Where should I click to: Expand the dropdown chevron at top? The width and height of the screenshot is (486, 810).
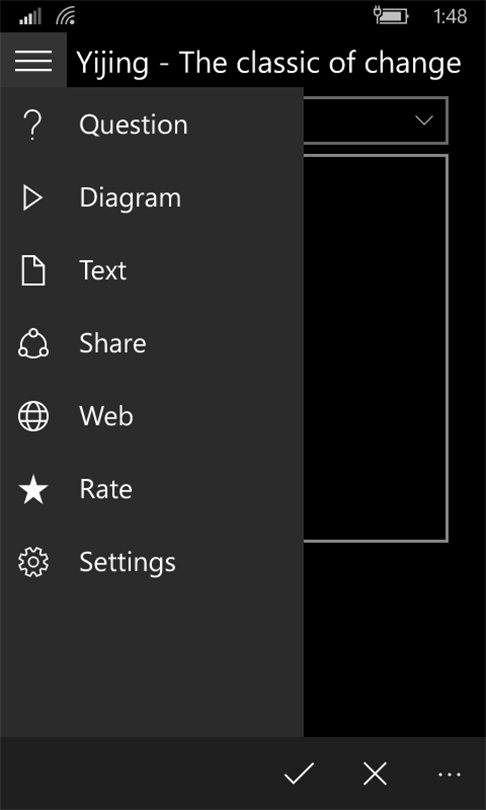[x=424, y=121]
